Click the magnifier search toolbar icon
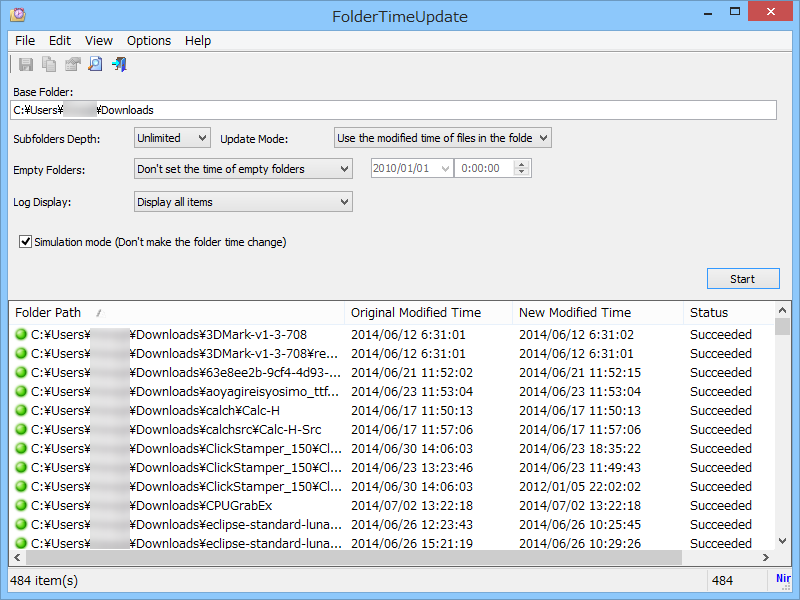The width and height of the screenshot is (800, 600). (95, 64)
